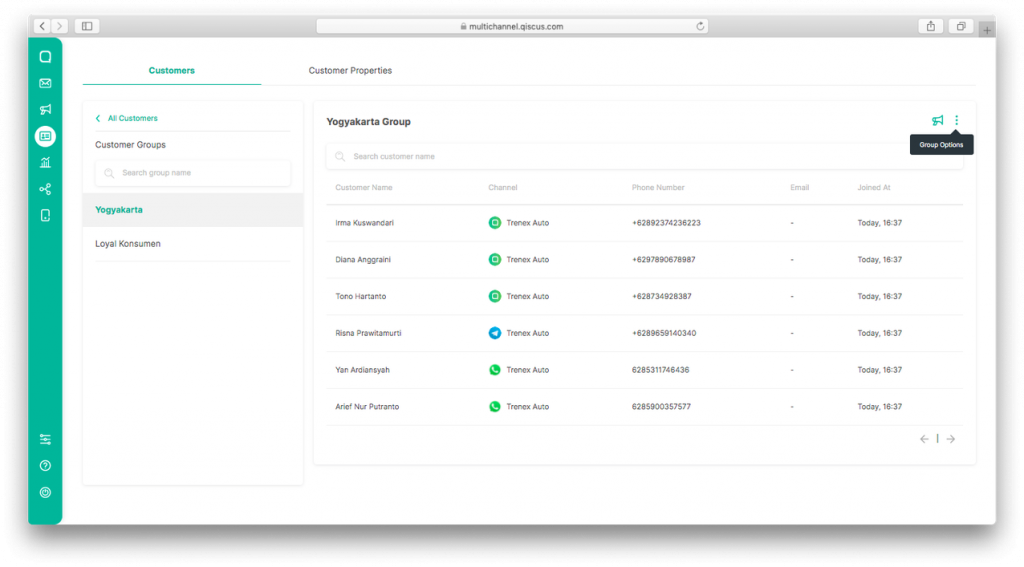
Task: Click the power icon in the sidebar
Action: click(45, 493)
